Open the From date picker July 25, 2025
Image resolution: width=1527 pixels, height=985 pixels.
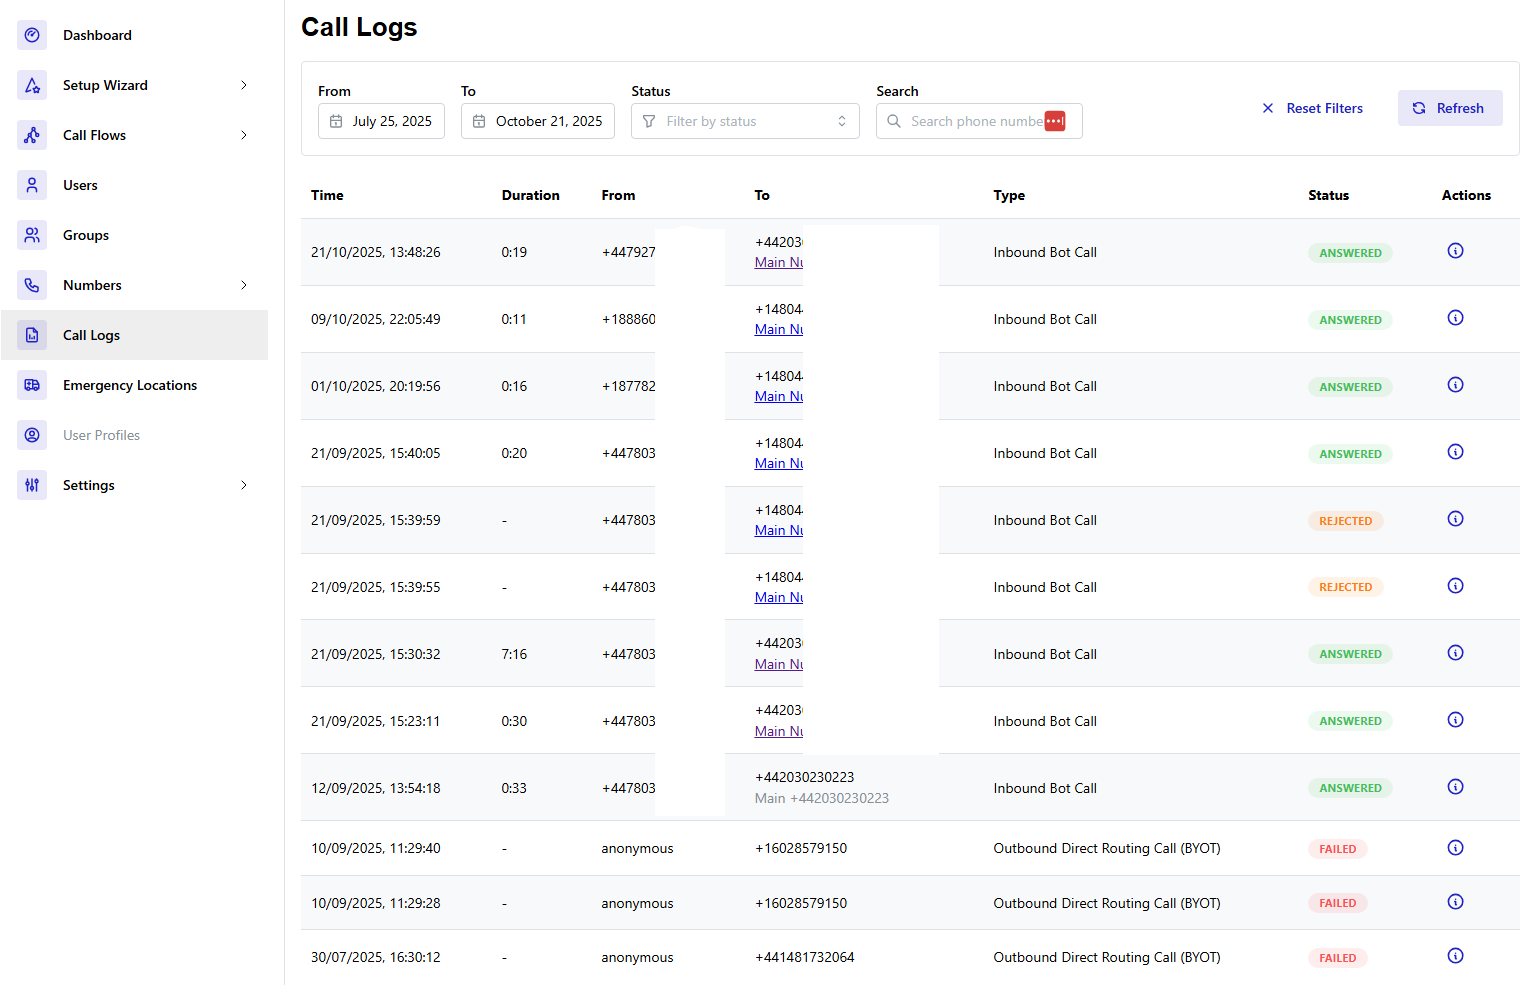[381, 121]
